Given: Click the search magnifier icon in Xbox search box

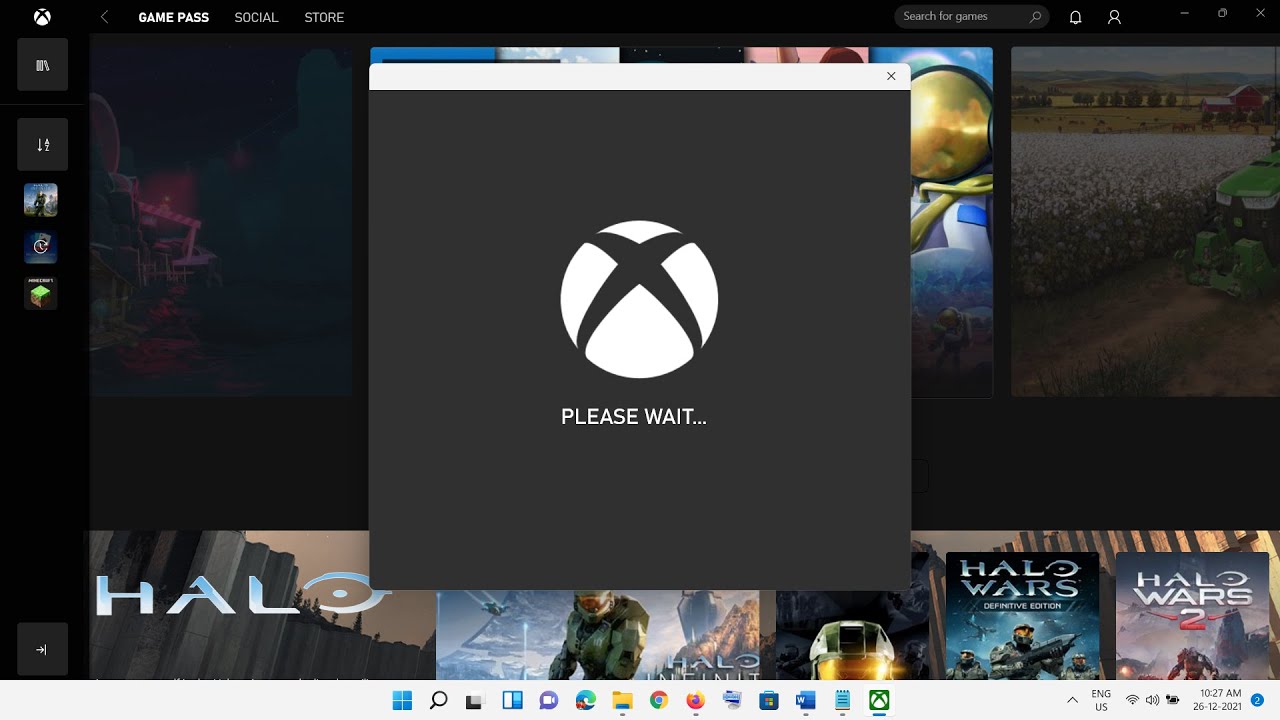Looking at the screenshot, I should coord(1035,17).
